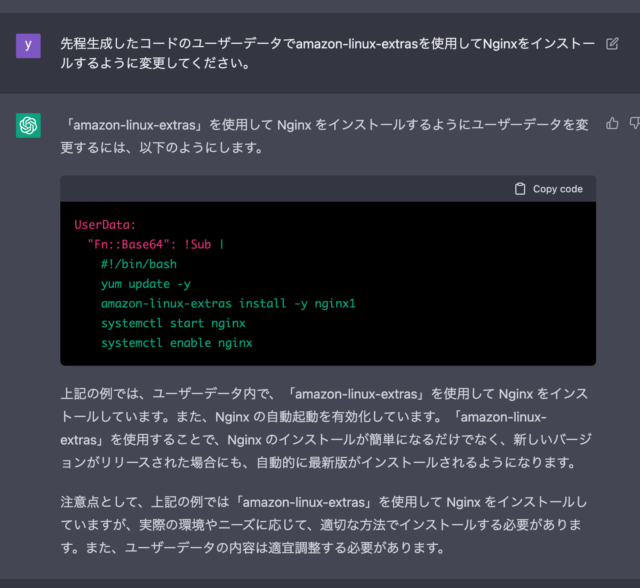This screenshot has width=640, height=588.
Task: Click the 'UserData:' line in code
Action: [105, 225]
